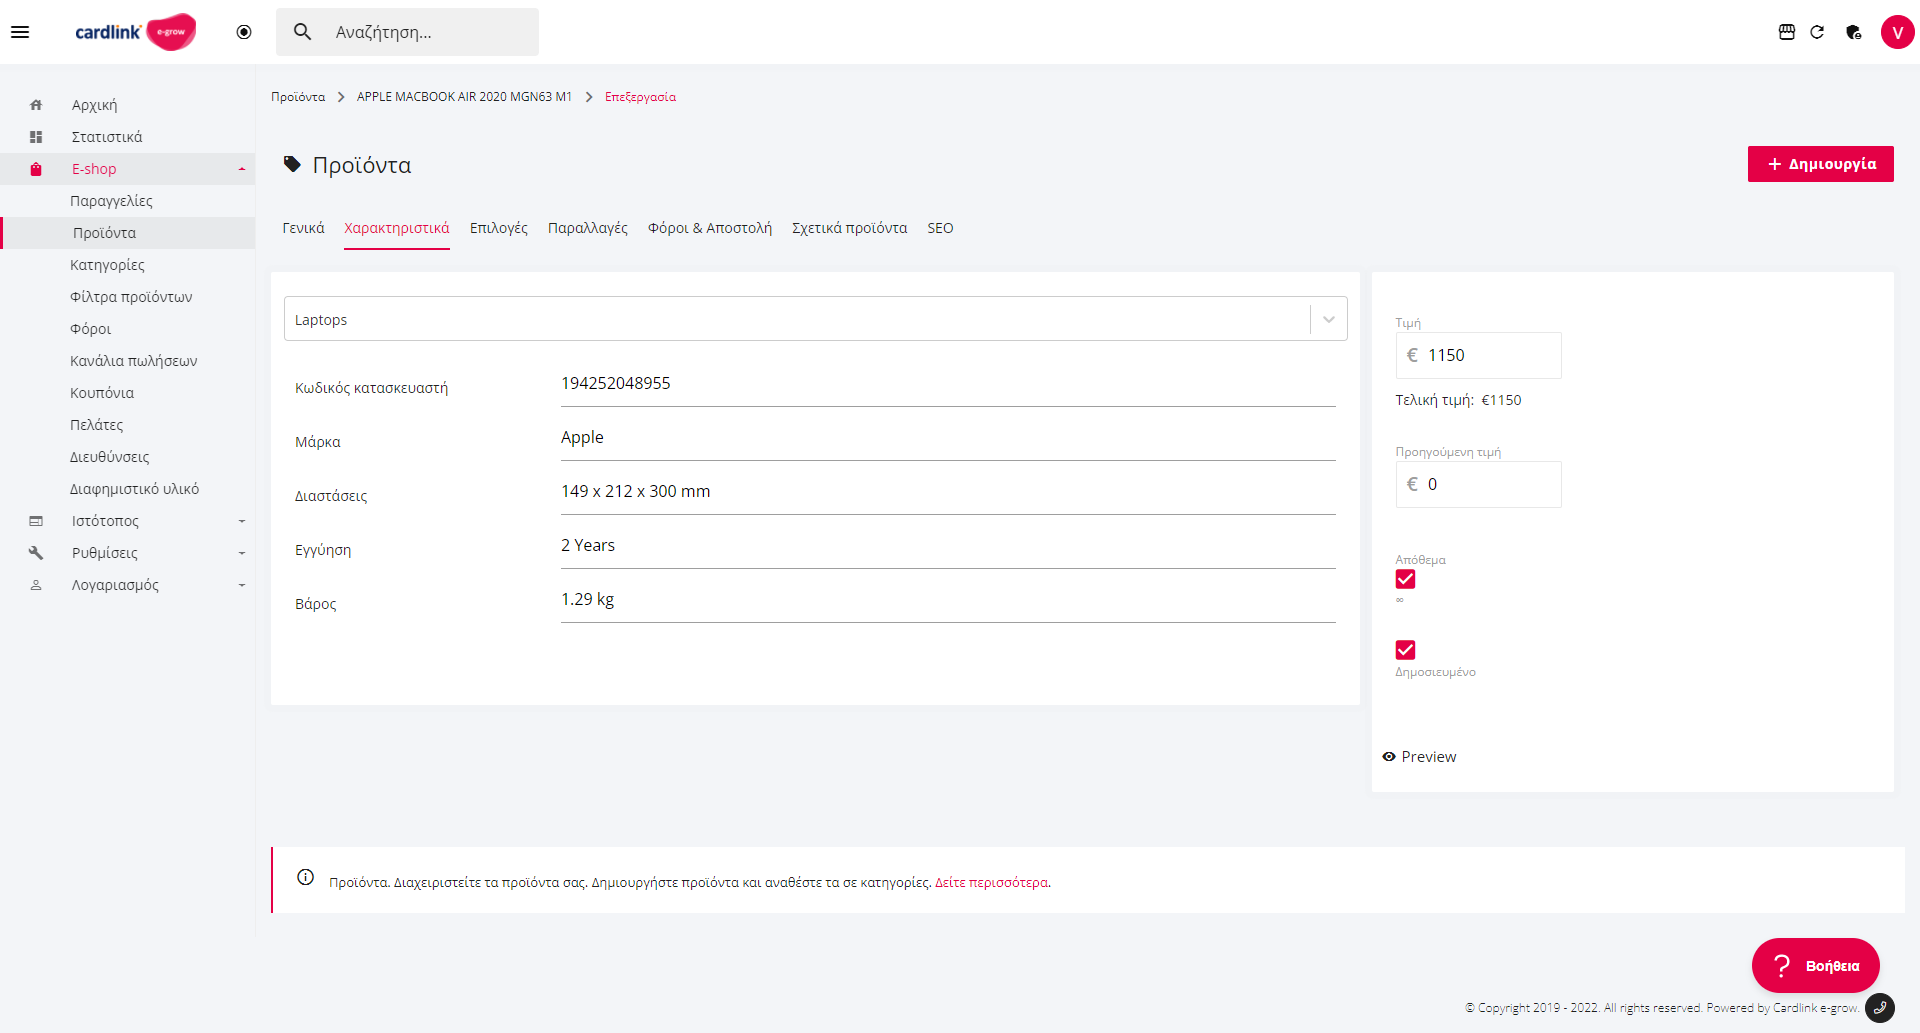Click the Λογαριασμός person icon

(x=36, y=585)
